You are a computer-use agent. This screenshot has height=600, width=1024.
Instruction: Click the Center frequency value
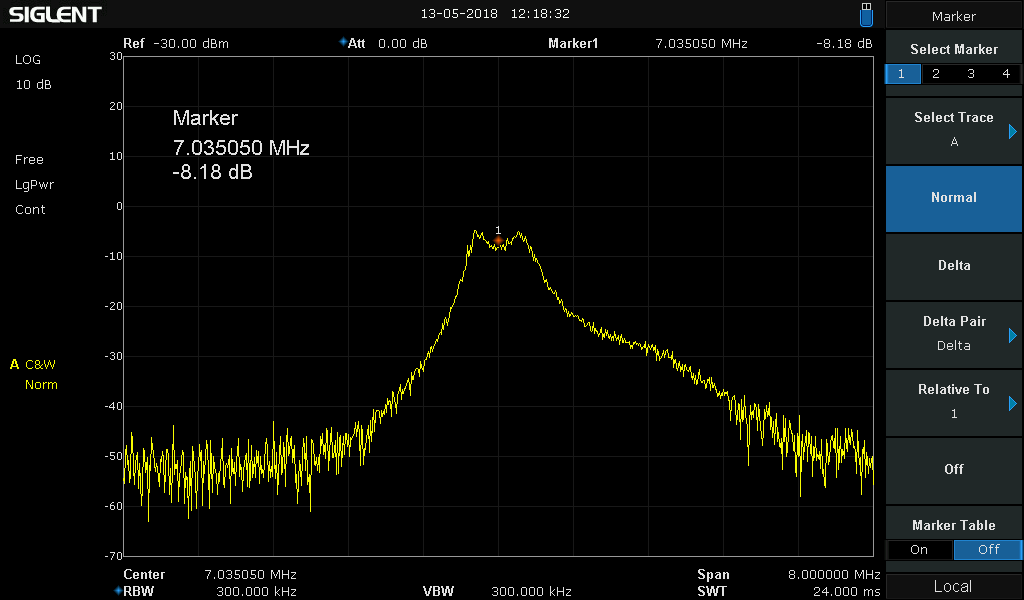click(x=250, y=575)
